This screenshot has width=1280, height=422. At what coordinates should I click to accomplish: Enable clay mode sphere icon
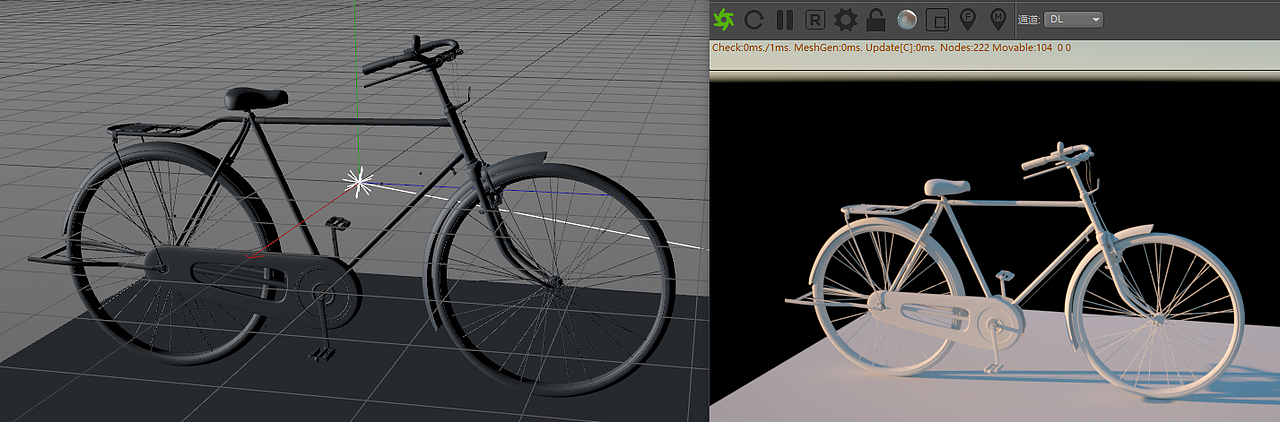tap(907, 19)
